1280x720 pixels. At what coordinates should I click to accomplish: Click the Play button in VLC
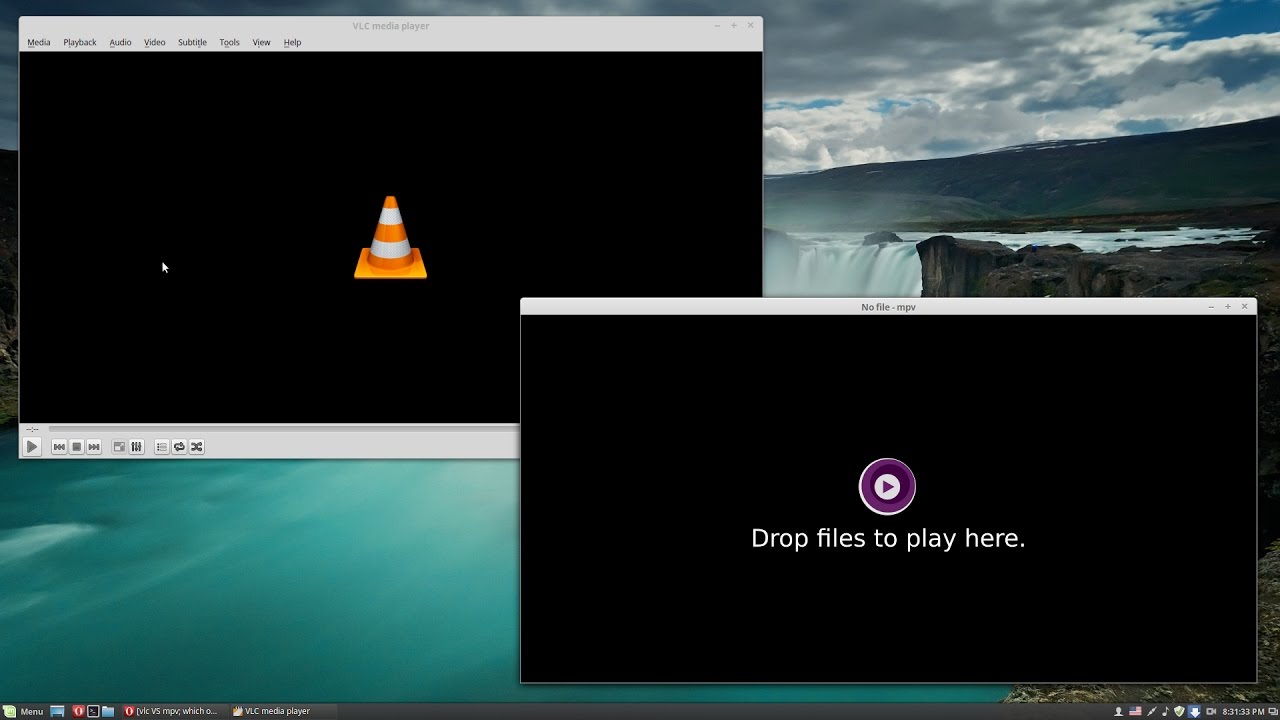click(x=32, y=447)
